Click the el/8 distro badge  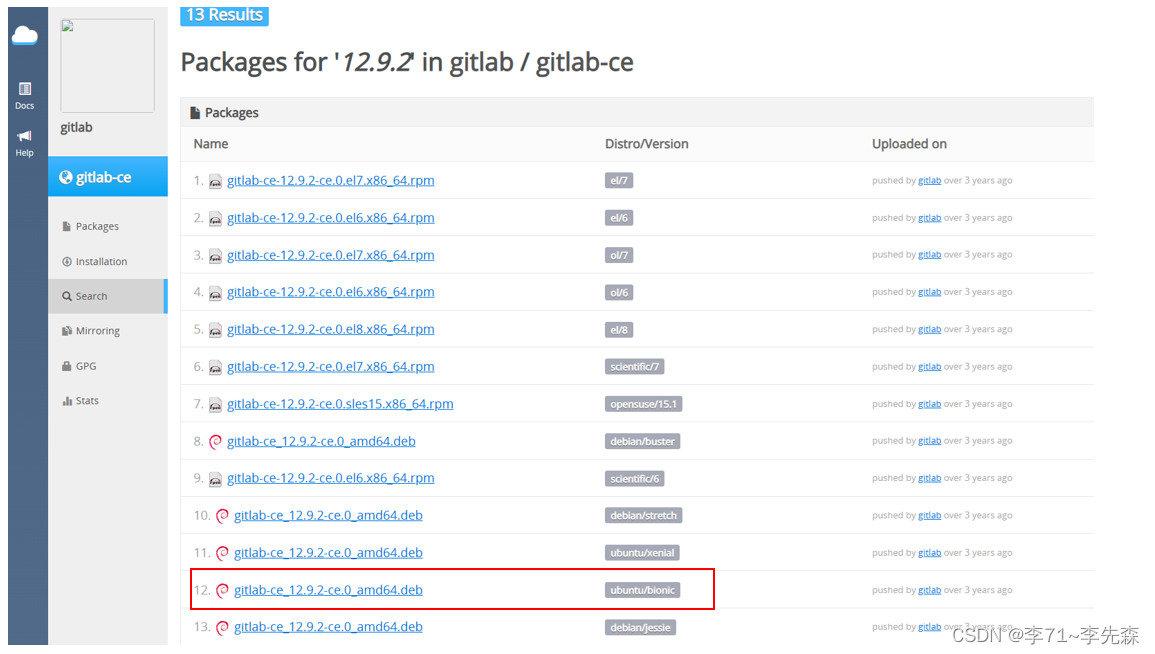pyautogui.click(x=619, y=330)
